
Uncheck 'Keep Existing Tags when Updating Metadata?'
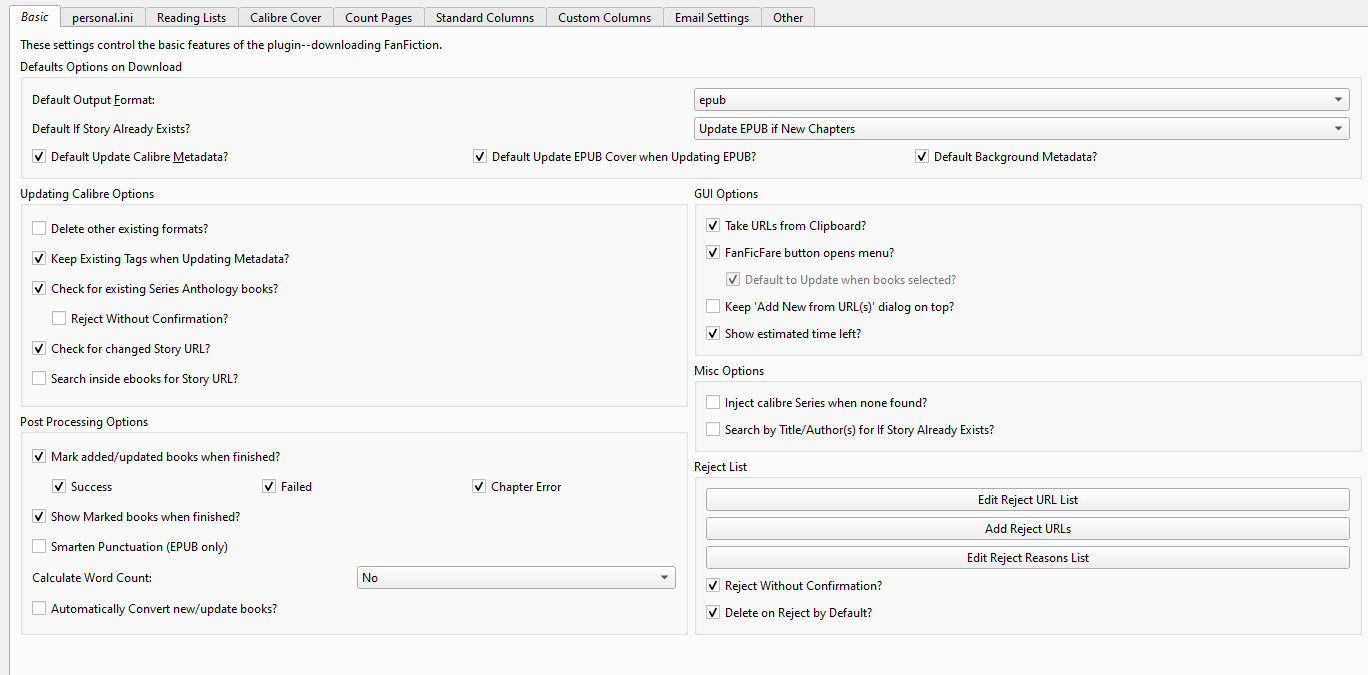point(40,259)
